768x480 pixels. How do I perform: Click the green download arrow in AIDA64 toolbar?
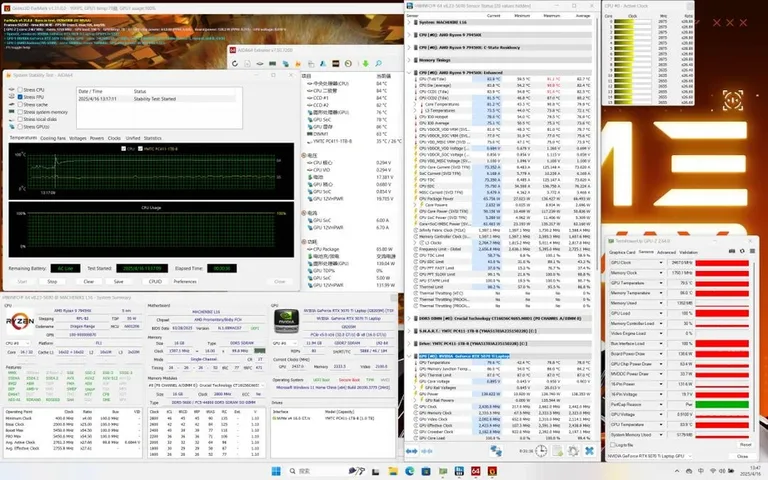pos(365,64)
